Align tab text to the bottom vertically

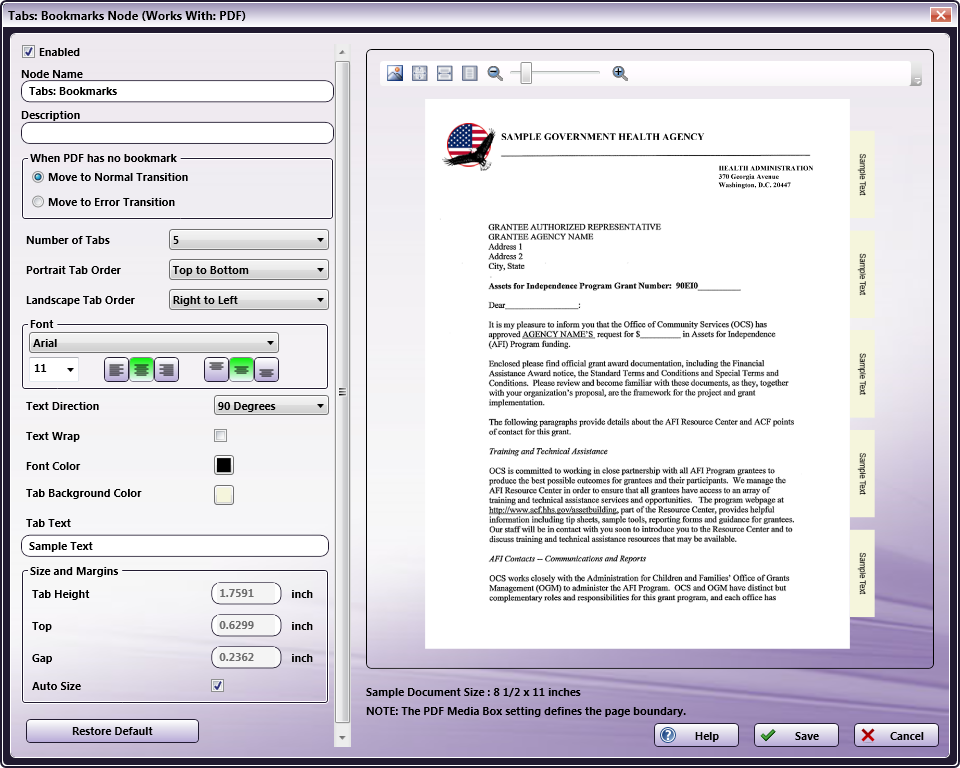click(x=266, y=370)
